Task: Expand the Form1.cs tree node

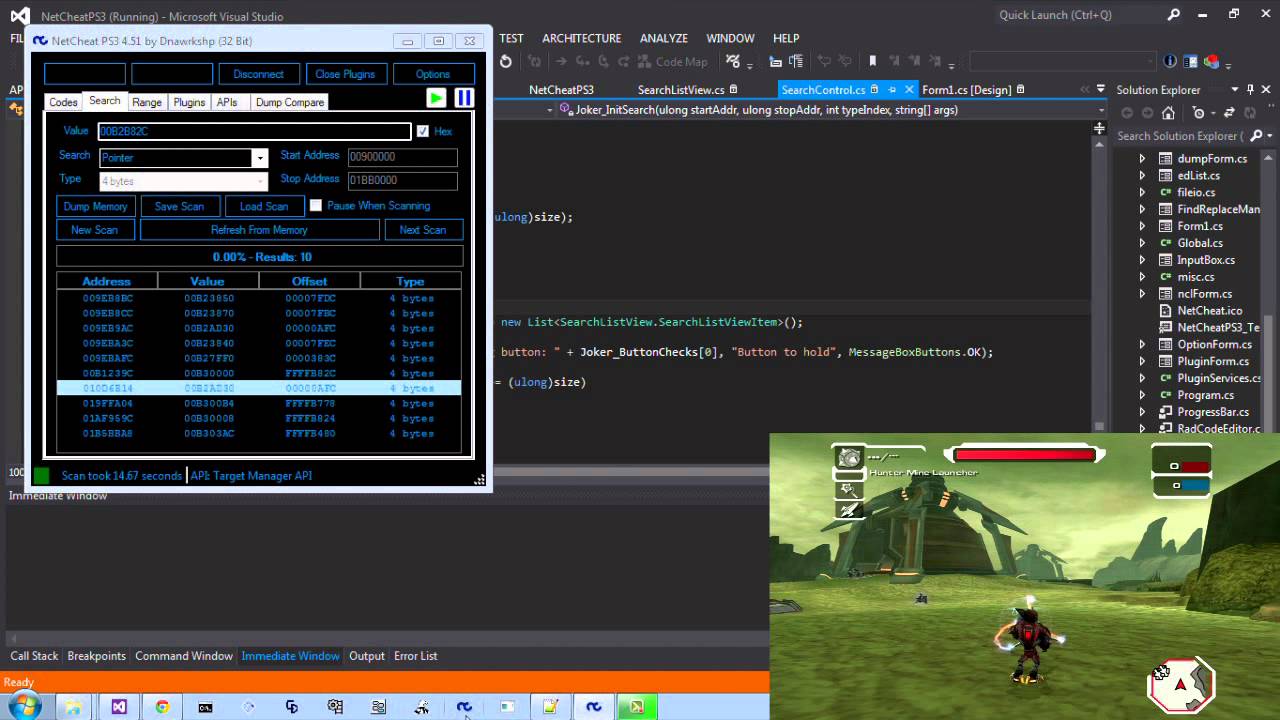Action: pos(1142,226)
